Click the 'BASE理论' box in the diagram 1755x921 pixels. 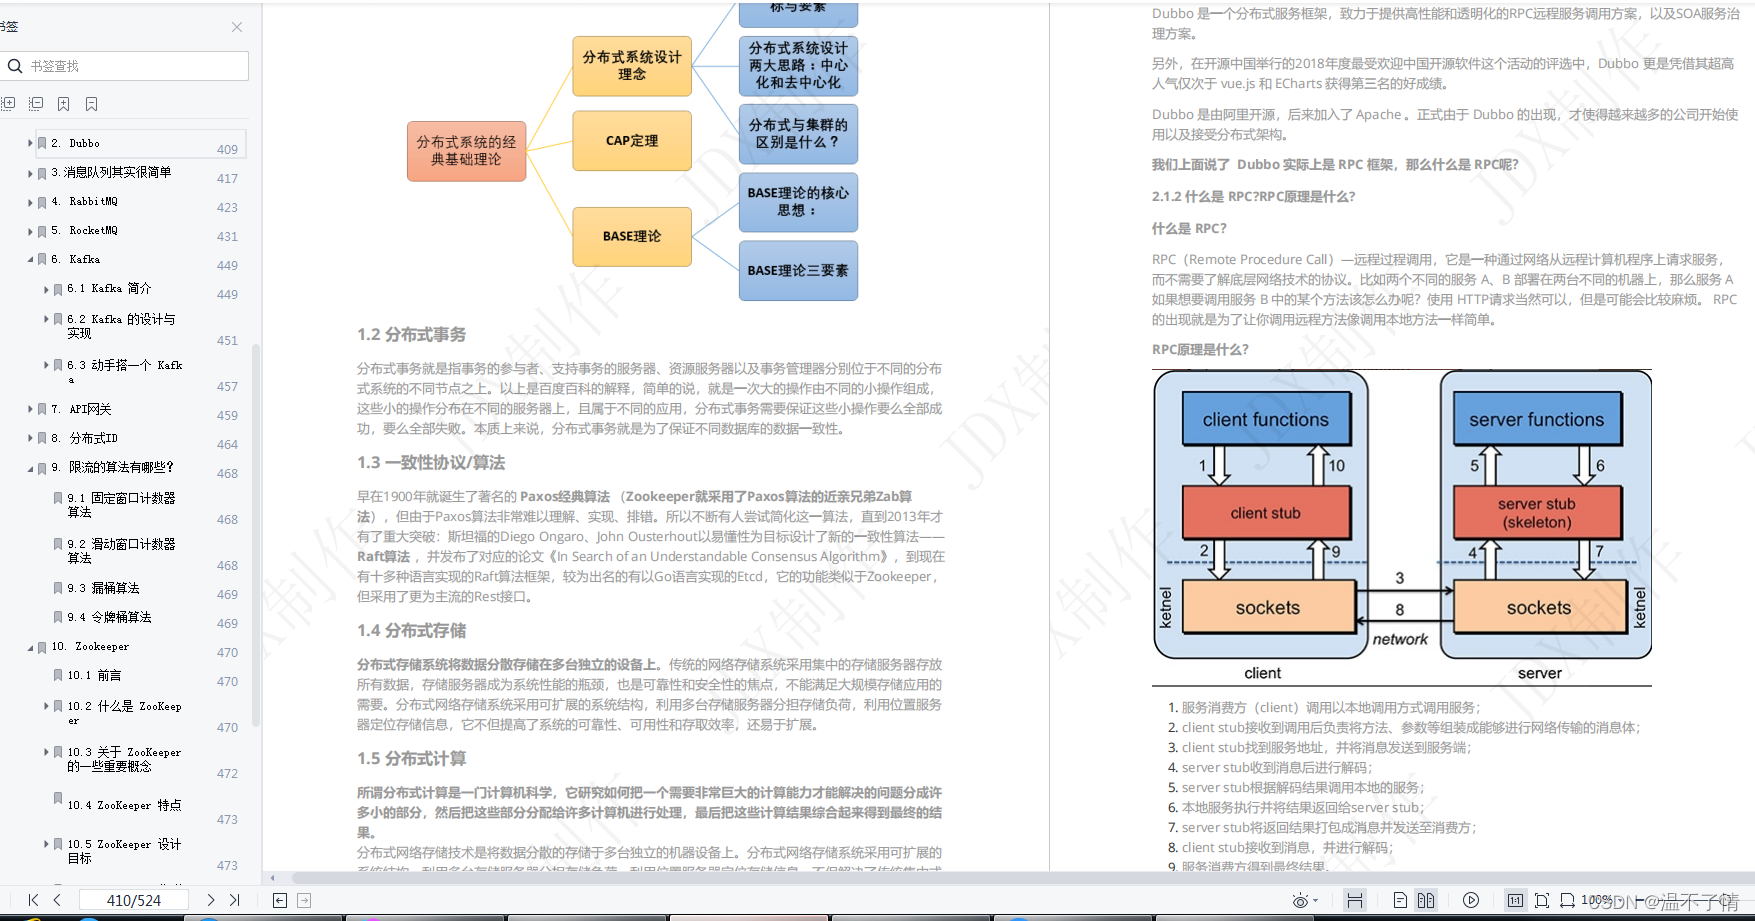(x=632, y=236)
